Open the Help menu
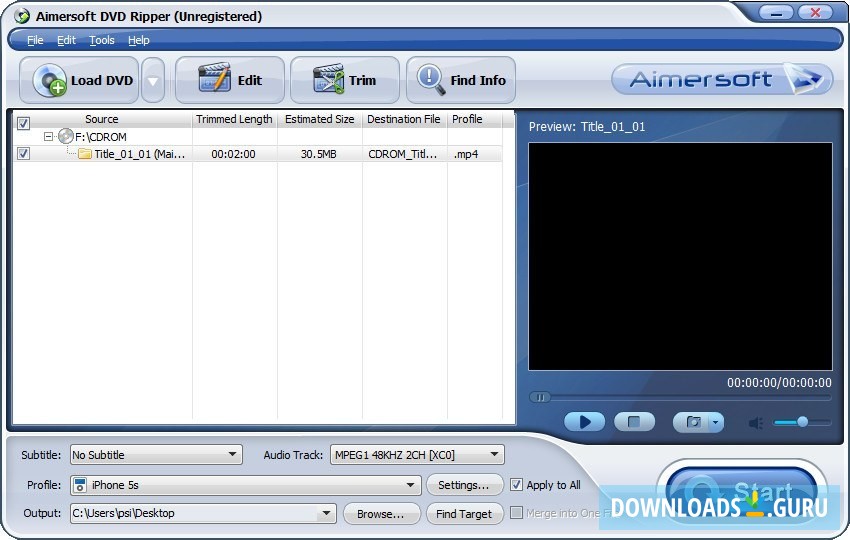The image size is (850, 540). coord(139,40)
